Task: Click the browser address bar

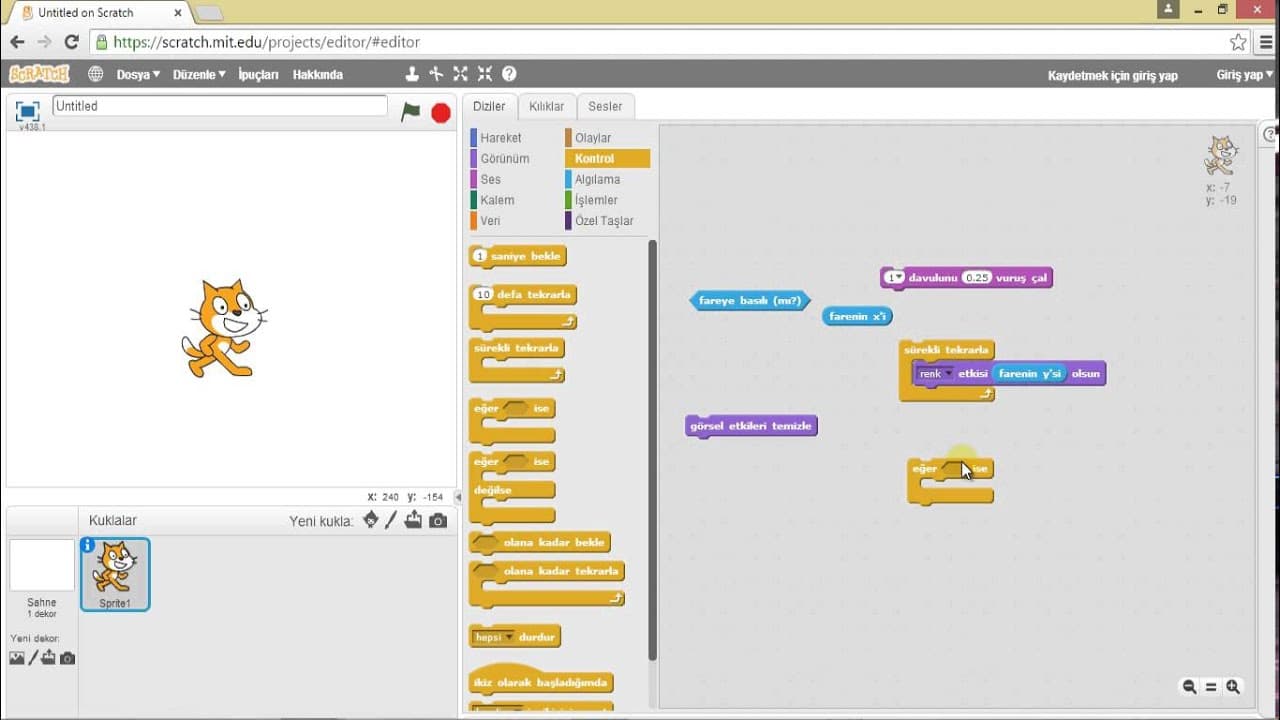Action: pos(657,42)
